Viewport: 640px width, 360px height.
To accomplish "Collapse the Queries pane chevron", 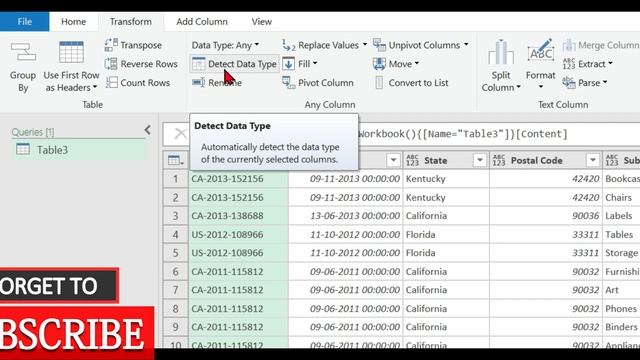I will 147,130.
